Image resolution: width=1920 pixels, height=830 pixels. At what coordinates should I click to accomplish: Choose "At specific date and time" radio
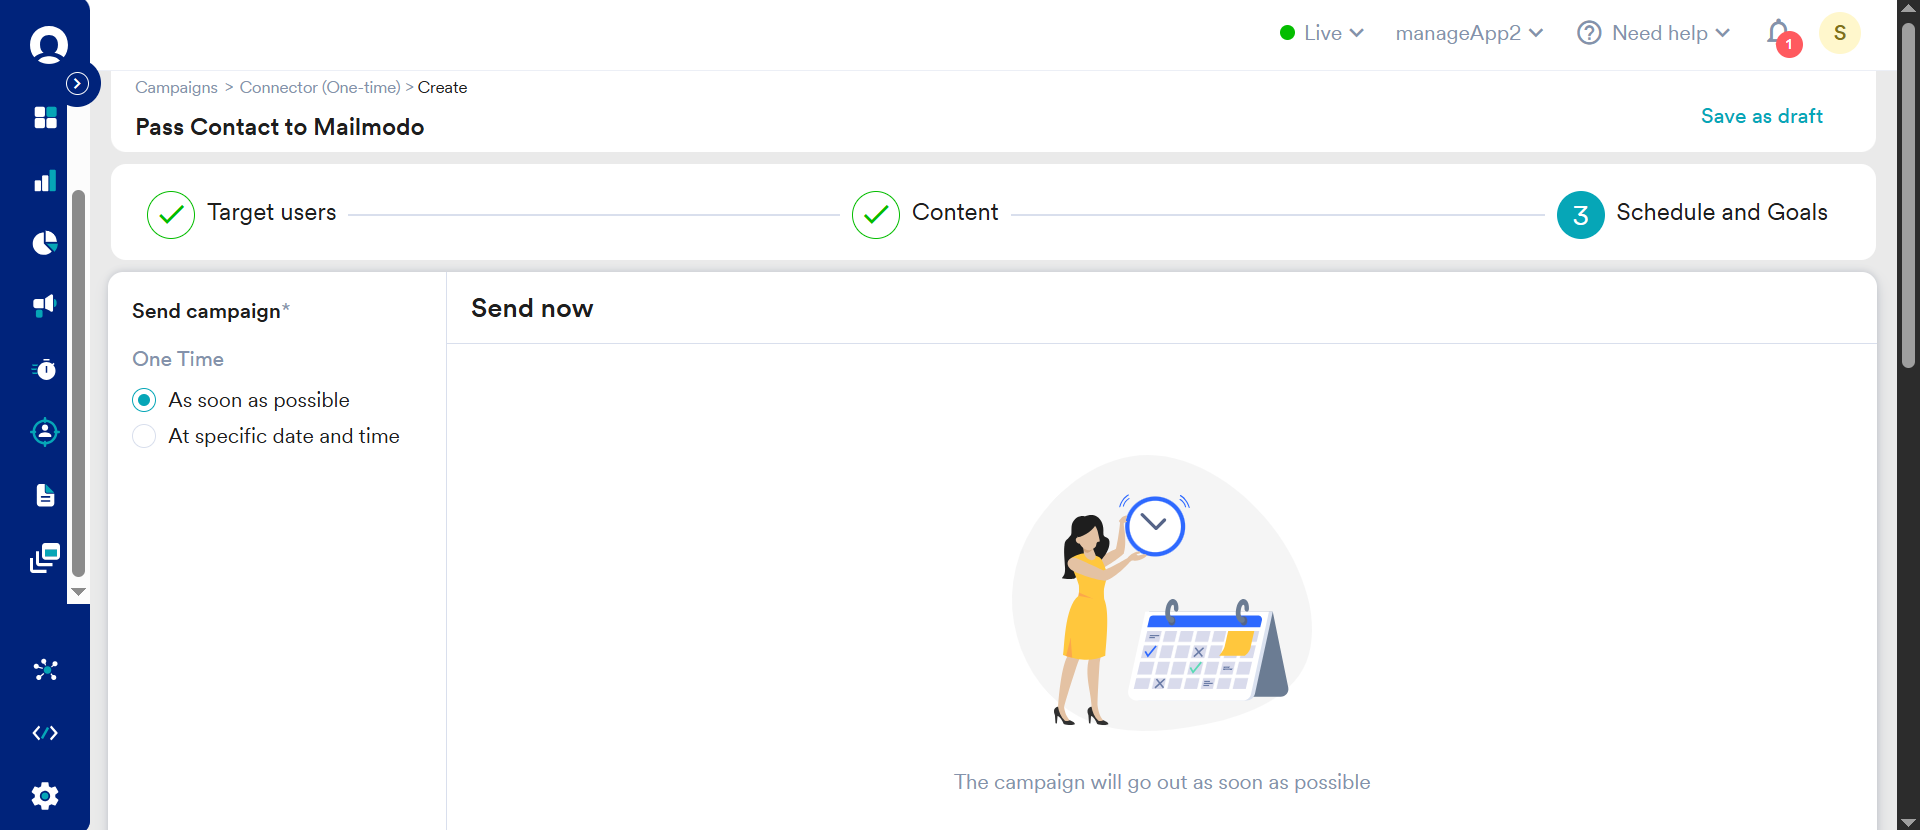[x=144, y=437]
